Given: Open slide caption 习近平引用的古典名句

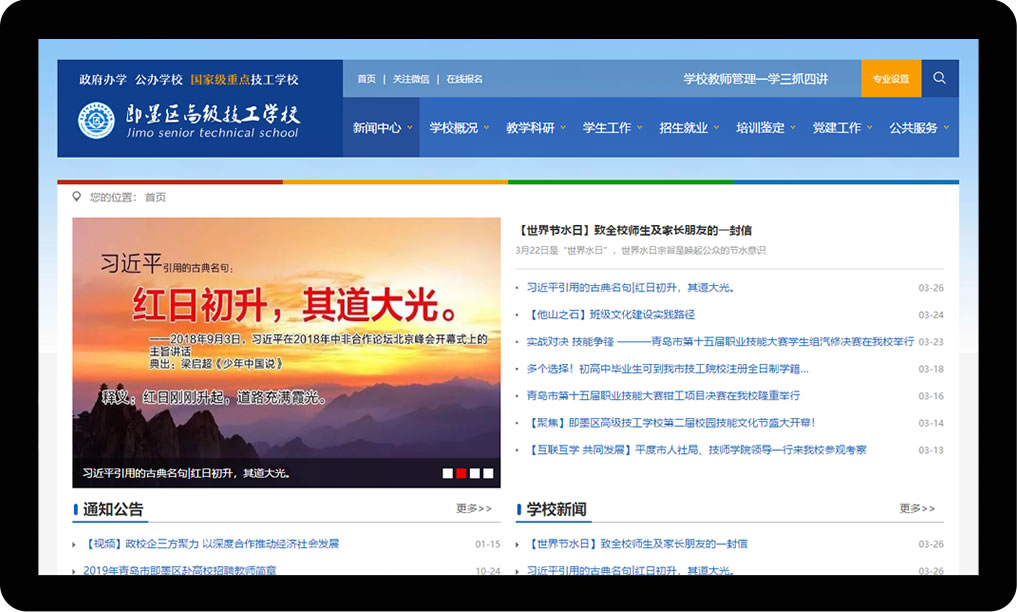Looking at the screenshot, I should coord(185,473).
